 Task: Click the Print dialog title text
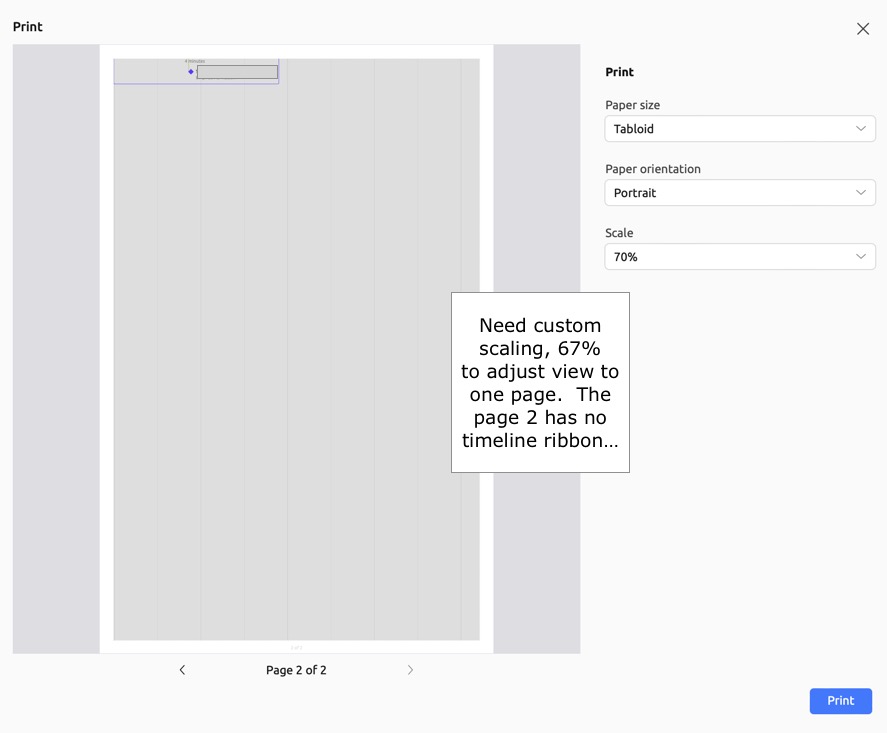[x=28, y=27]
